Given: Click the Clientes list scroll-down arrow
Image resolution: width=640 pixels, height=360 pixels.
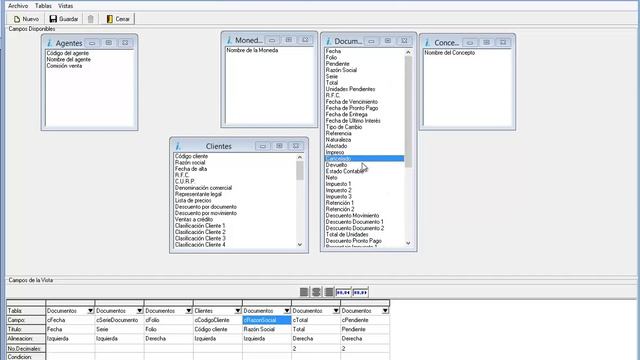Looking at the screenshot, I should point(300,244).
